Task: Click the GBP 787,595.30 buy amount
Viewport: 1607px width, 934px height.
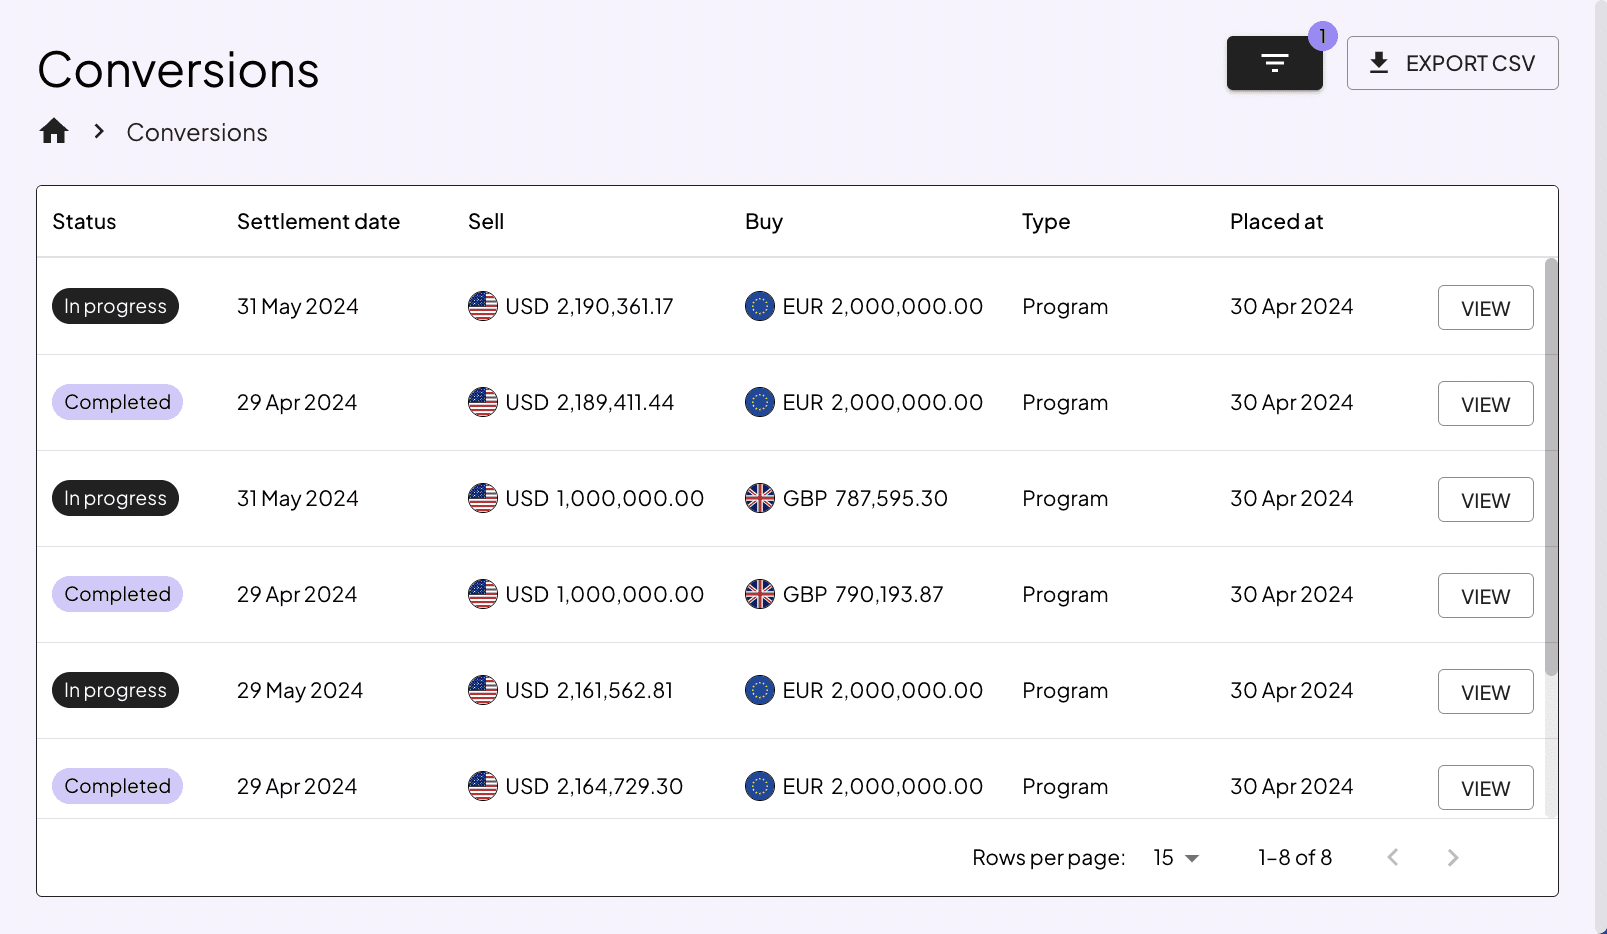Action: click(865, 498)
